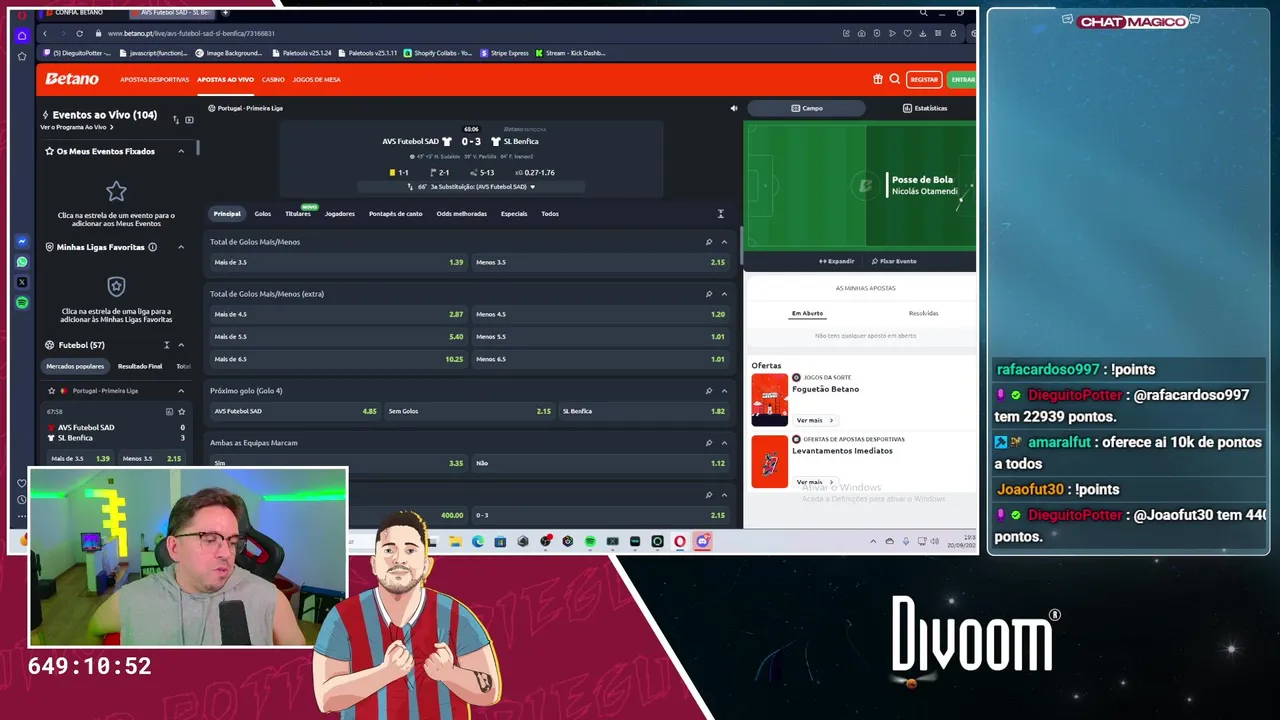
Task: Pin the Ambas as Equipas Marcam market
Action: pos(709,443)
